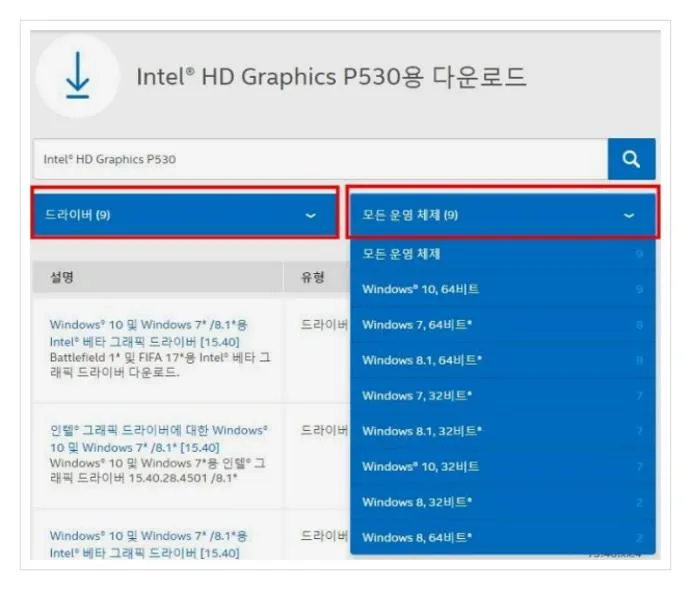Choose Windows 8, 64비트 option

502,538
